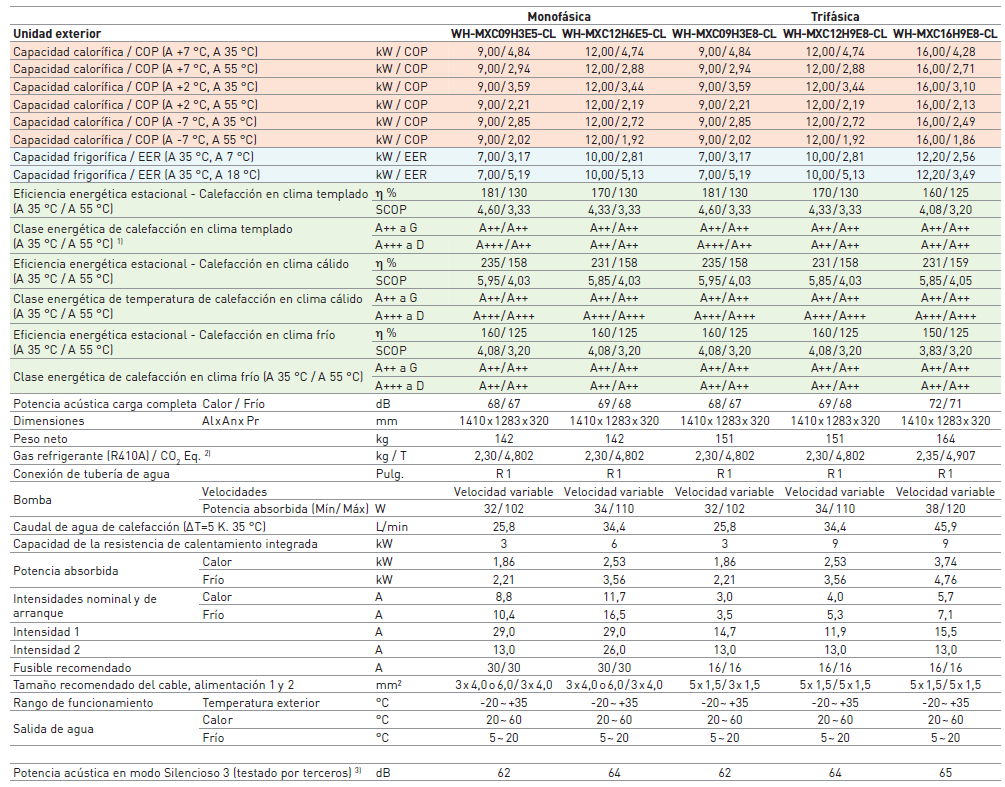Click the Bomba row label
1005x787 pixels.
[x=32, y=500]
